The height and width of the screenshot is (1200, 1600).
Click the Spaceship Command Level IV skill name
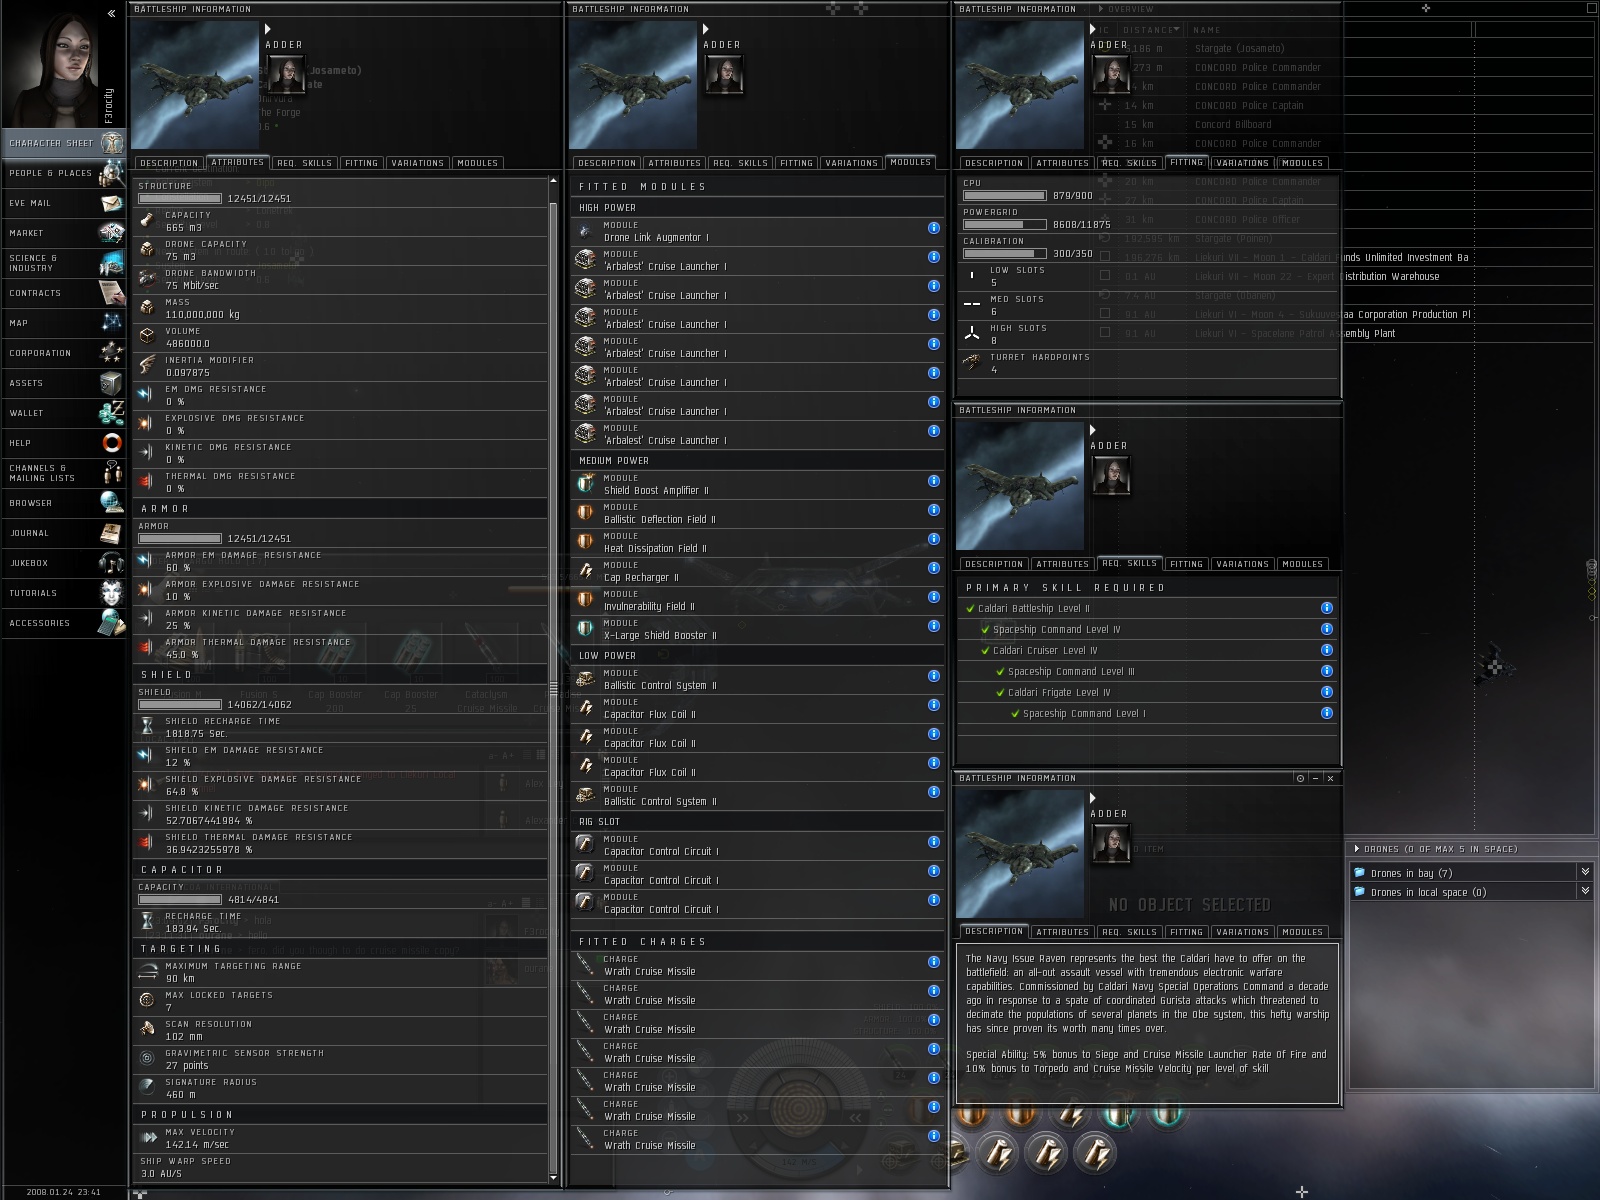tap(1056, 630)
